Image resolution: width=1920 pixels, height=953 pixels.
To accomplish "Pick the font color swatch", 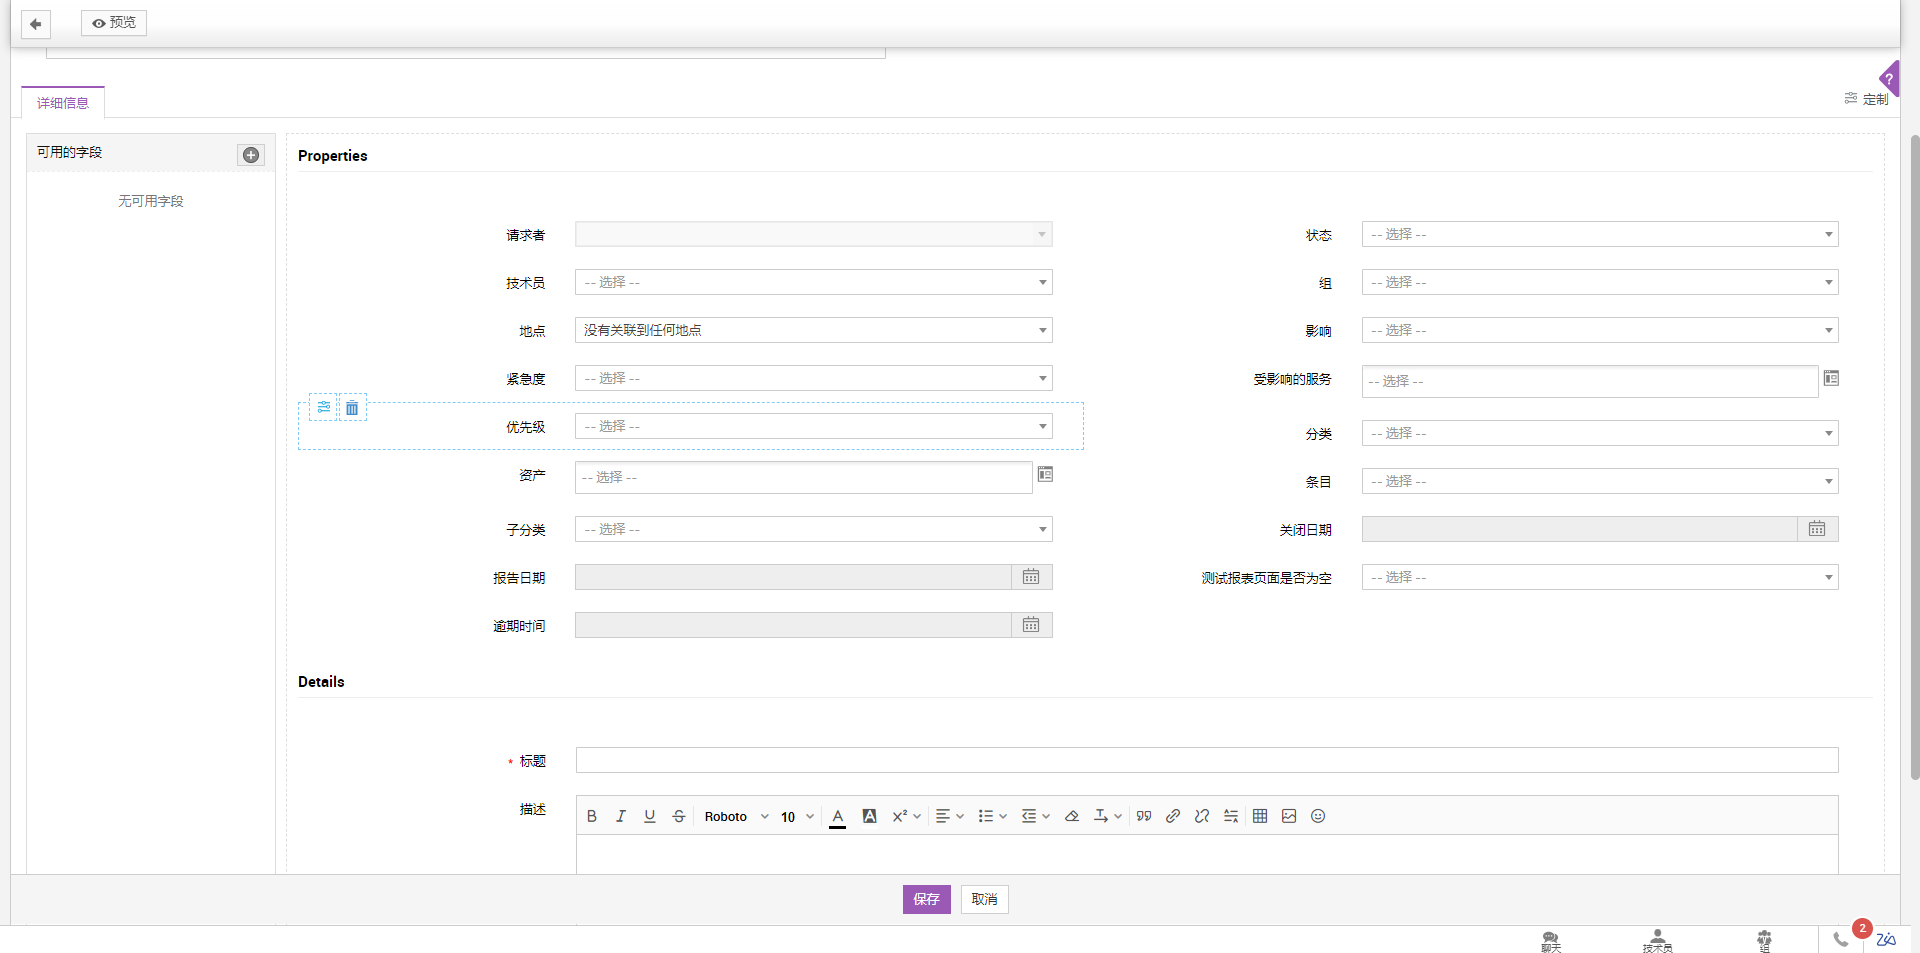I will [x=838, y=817].
